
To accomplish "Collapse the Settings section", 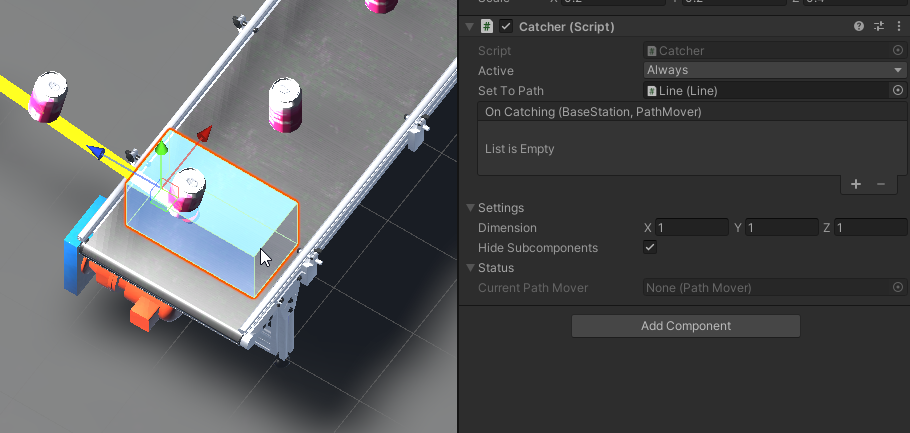I will pyautogui.click(x=470, y=208).
